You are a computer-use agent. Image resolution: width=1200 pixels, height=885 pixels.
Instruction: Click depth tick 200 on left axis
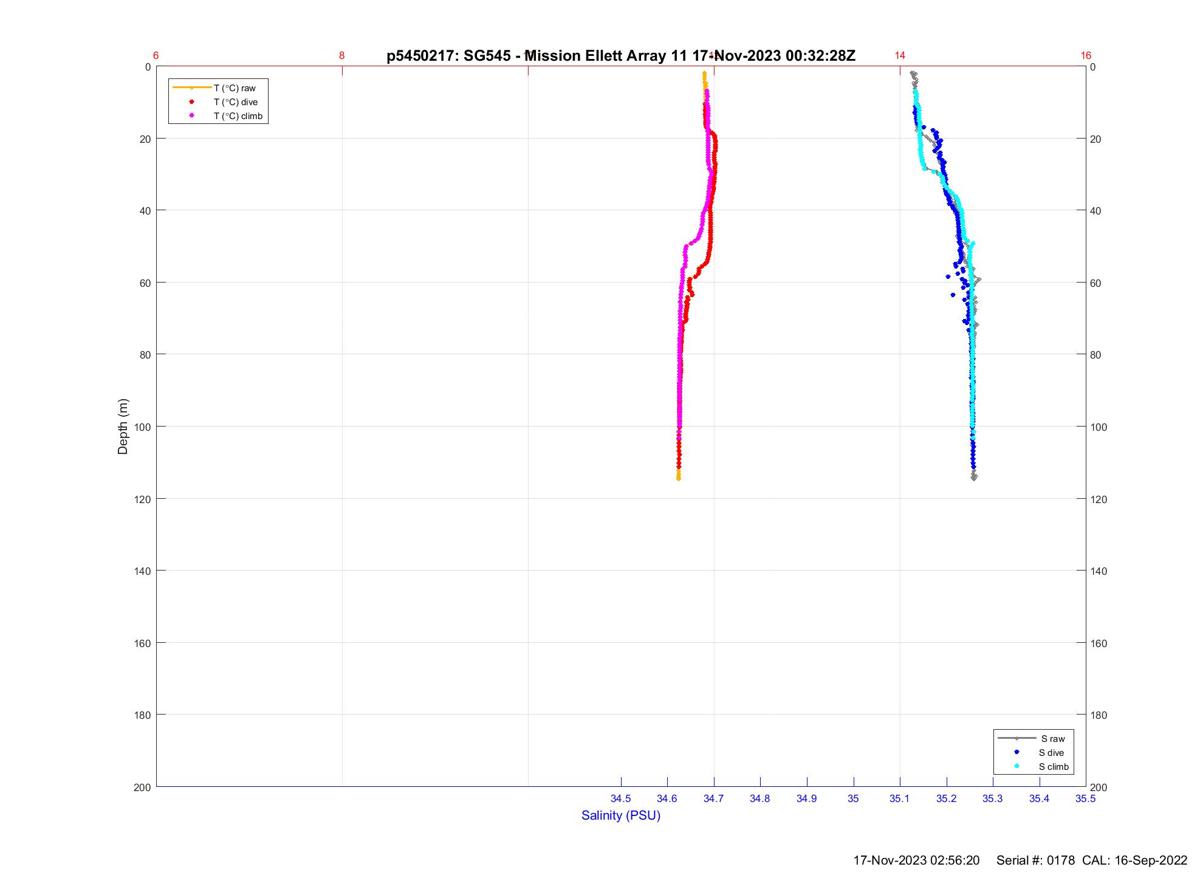(142, 787)
